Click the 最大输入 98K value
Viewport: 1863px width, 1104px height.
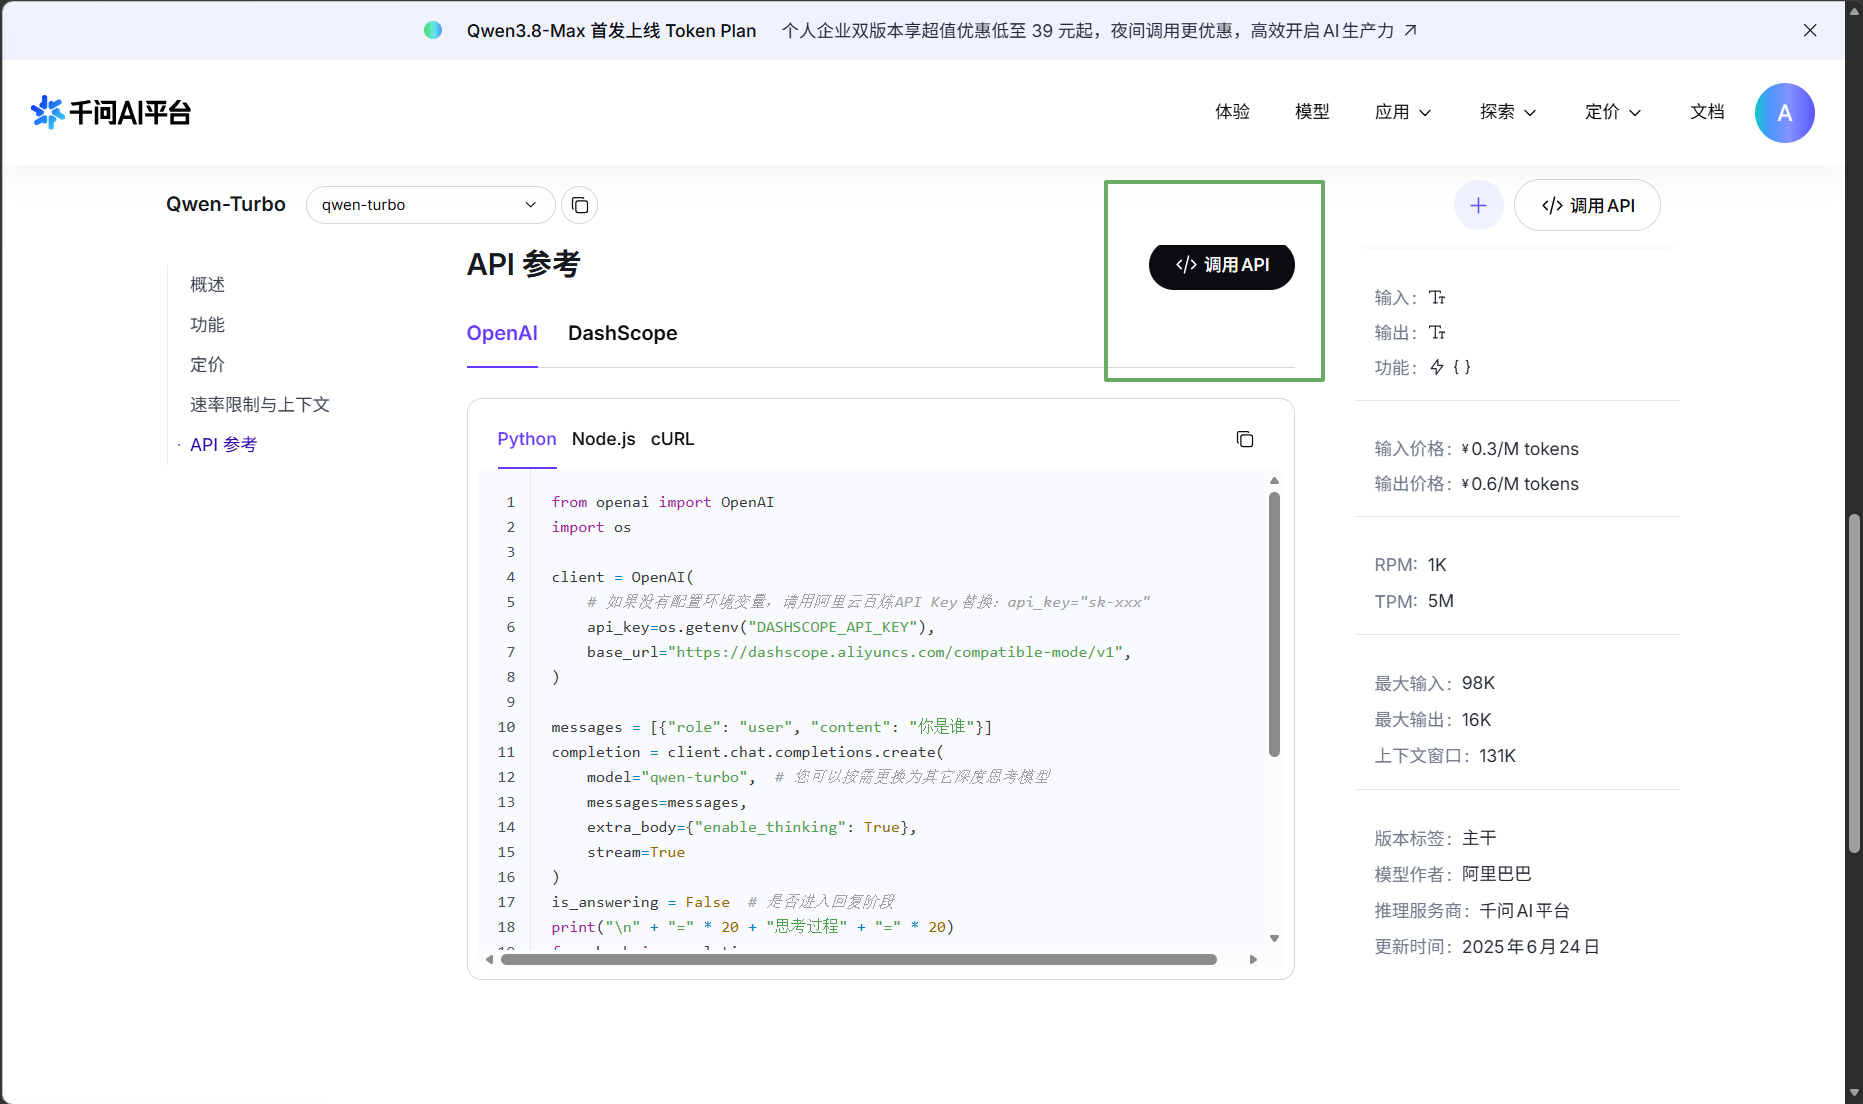1478,683
